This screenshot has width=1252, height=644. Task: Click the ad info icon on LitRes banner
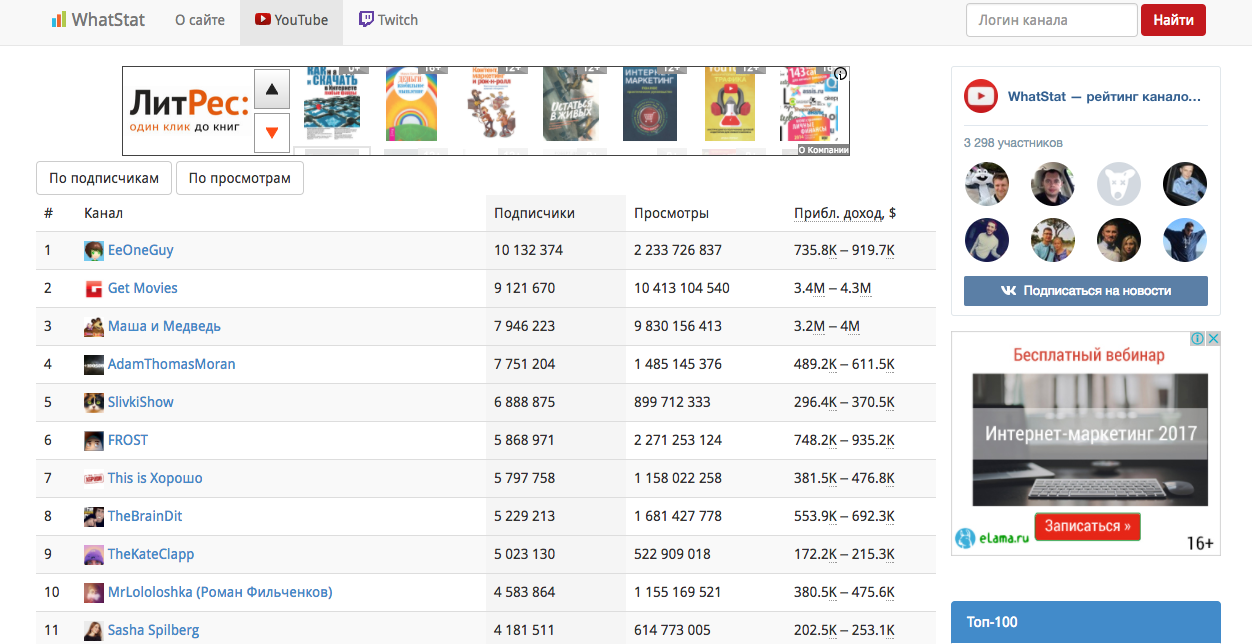click(x=842, y=74)
